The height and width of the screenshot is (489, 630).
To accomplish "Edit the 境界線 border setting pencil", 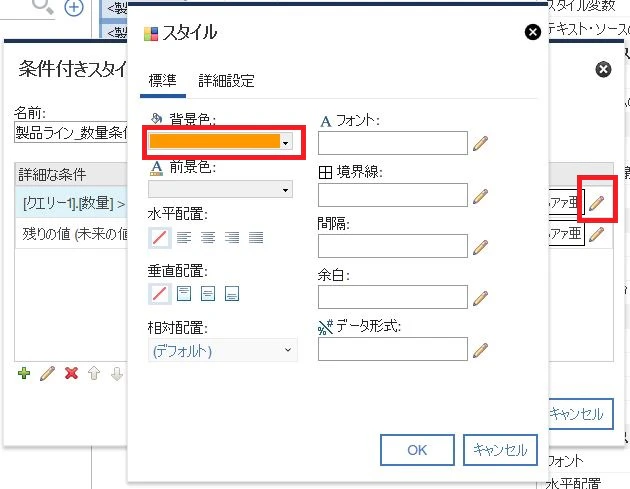I will pos(480,196).
